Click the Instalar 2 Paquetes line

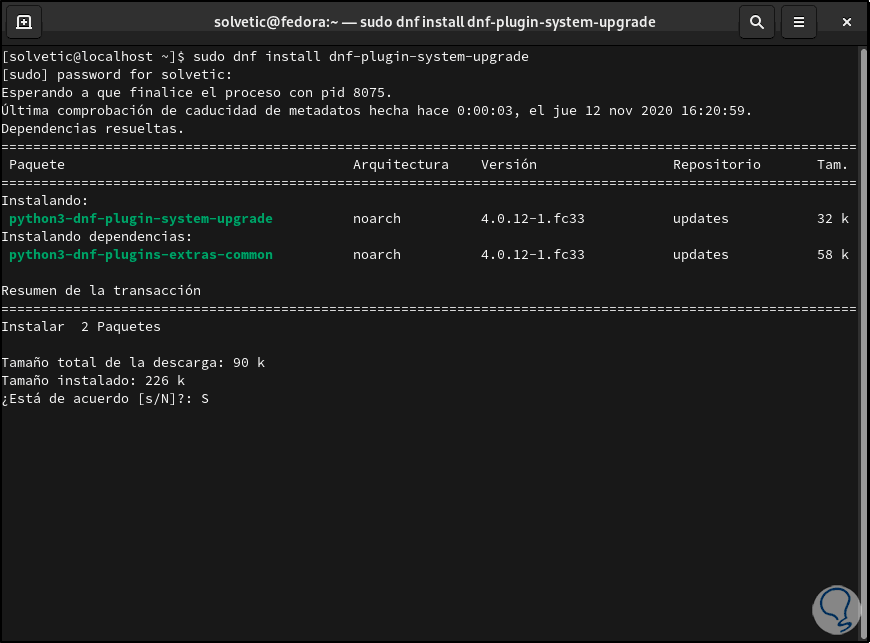tap(81, 327)
